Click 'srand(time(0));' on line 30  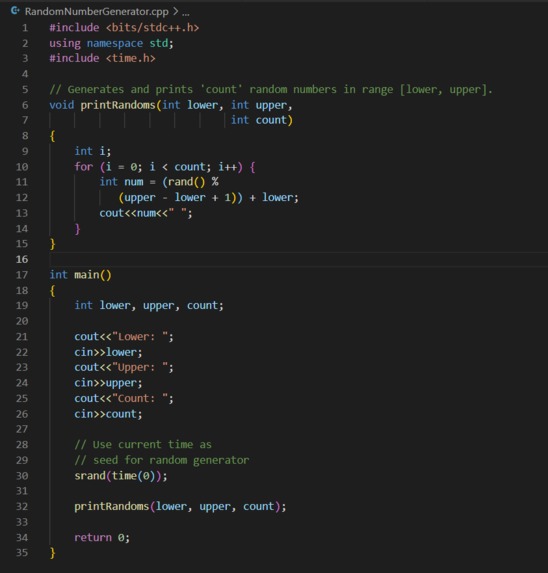tap(121, 476)
